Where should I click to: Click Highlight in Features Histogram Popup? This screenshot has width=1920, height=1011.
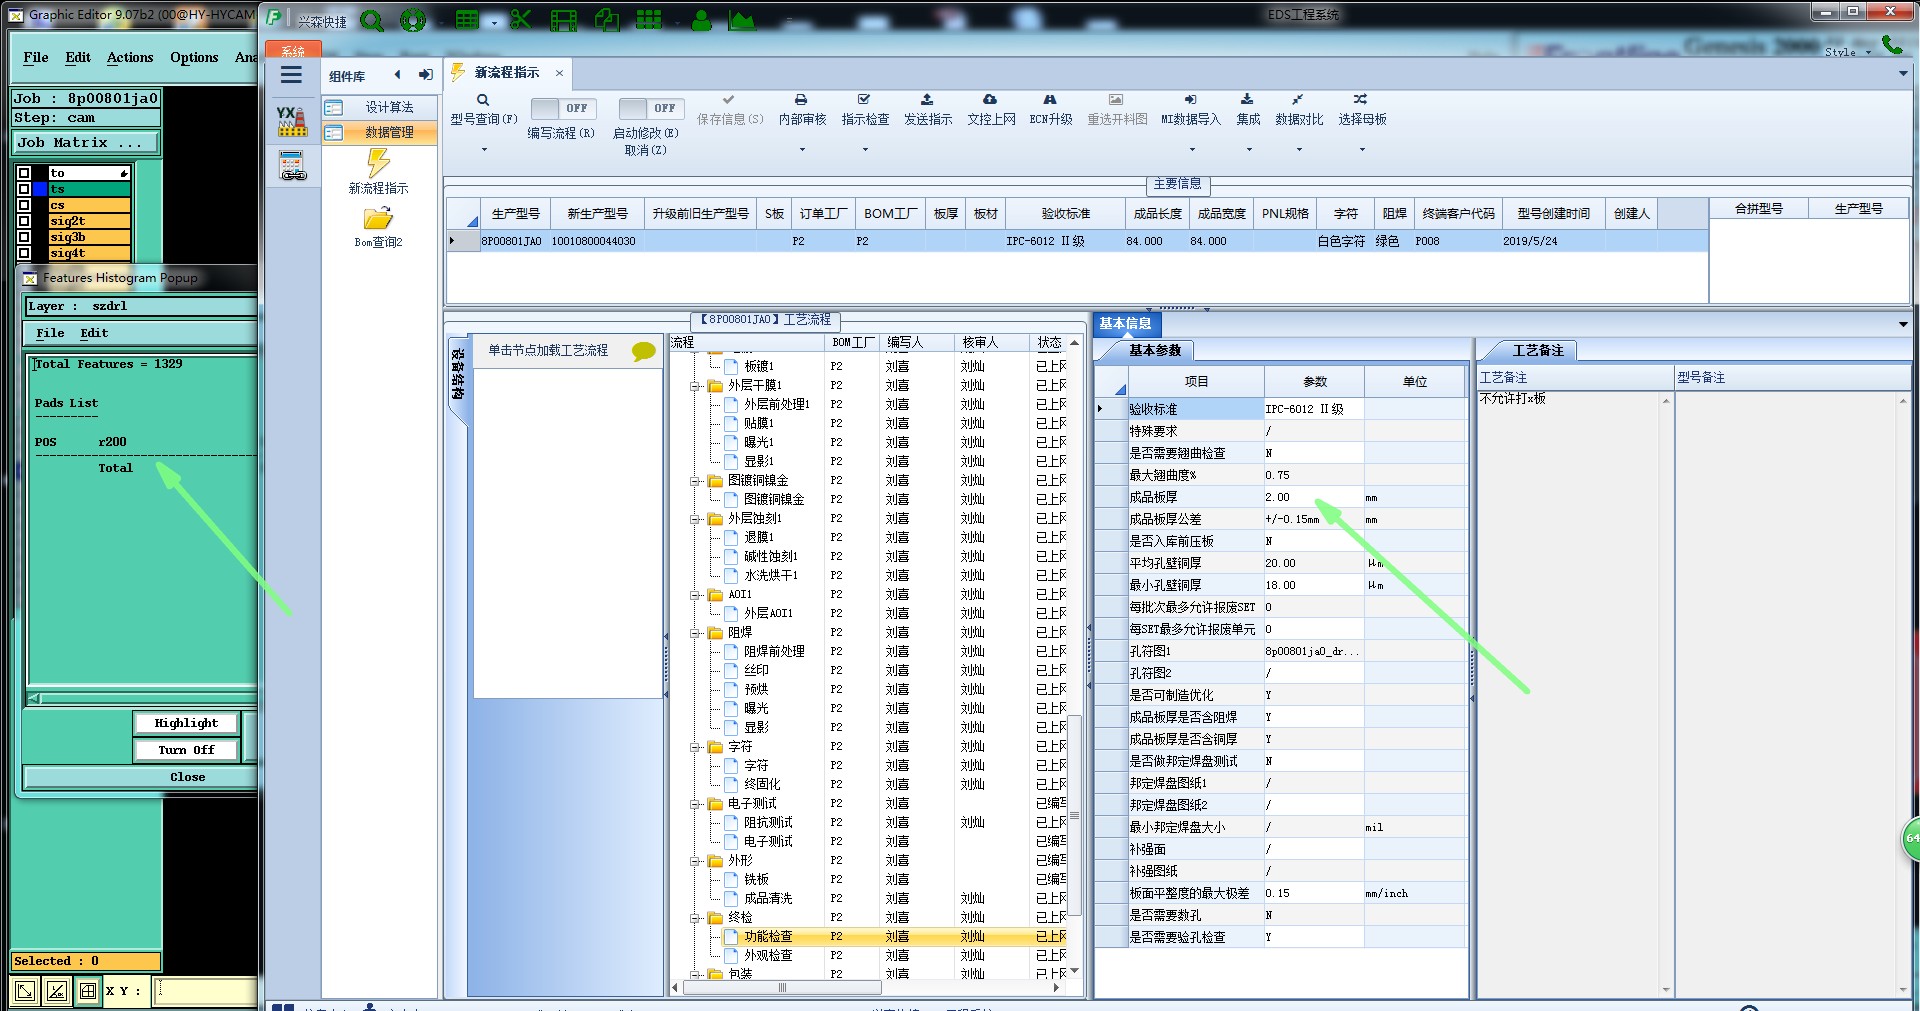(186, 723)
